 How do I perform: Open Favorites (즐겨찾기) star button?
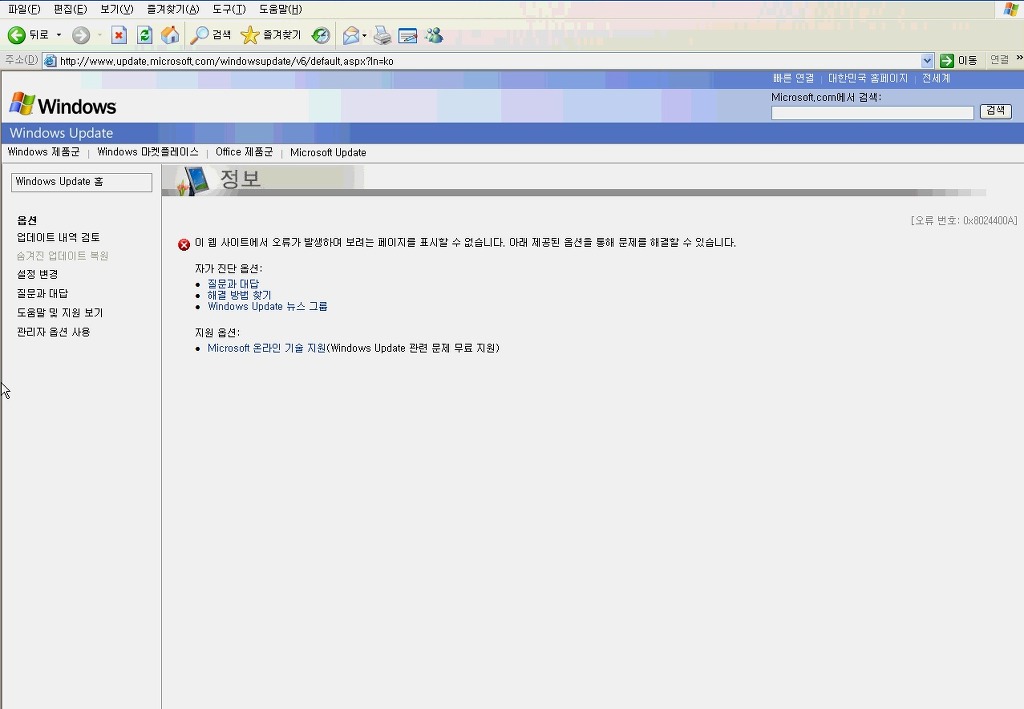(x=270, y=35)
